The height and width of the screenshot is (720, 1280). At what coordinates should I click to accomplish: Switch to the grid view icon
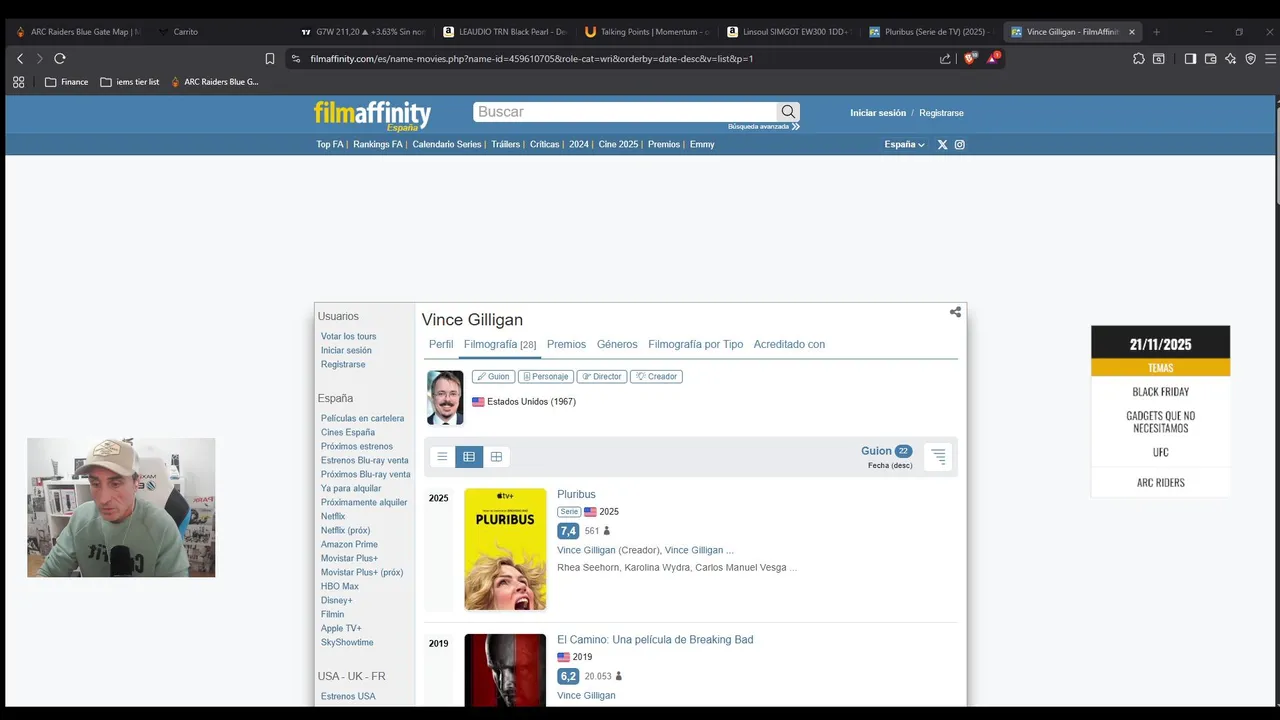[x=496, y=457]
